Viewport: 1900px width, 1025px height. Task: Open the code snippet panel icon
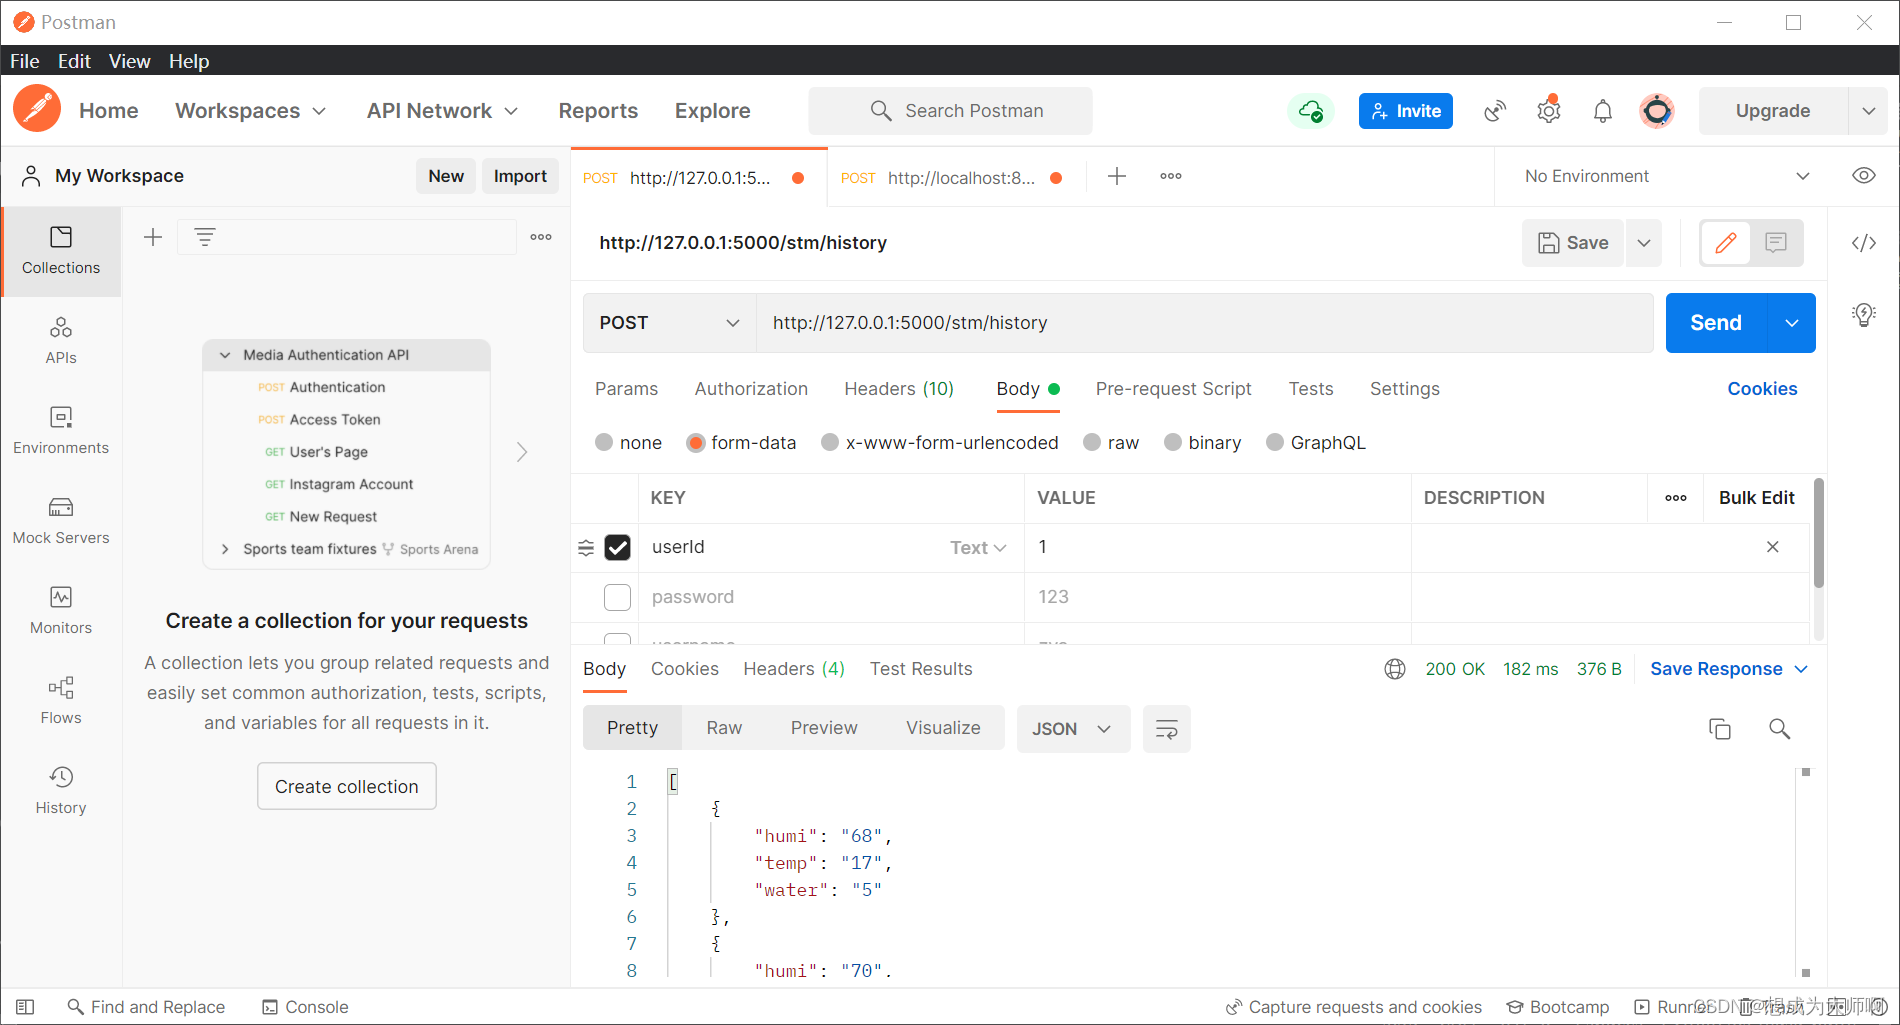[1864, 243]
